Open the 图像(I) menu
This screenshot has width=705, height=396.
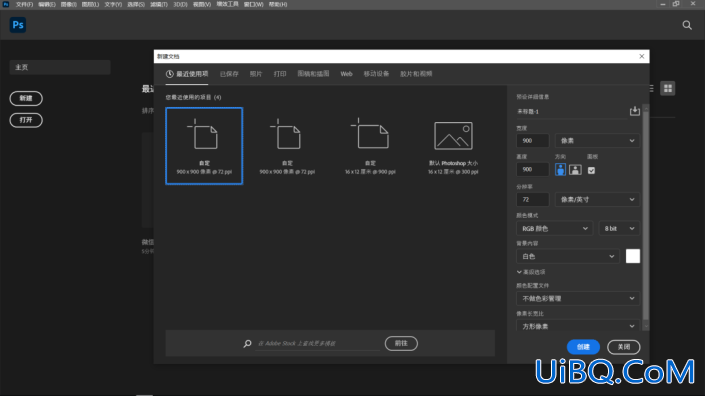click(x=69, y=4)
